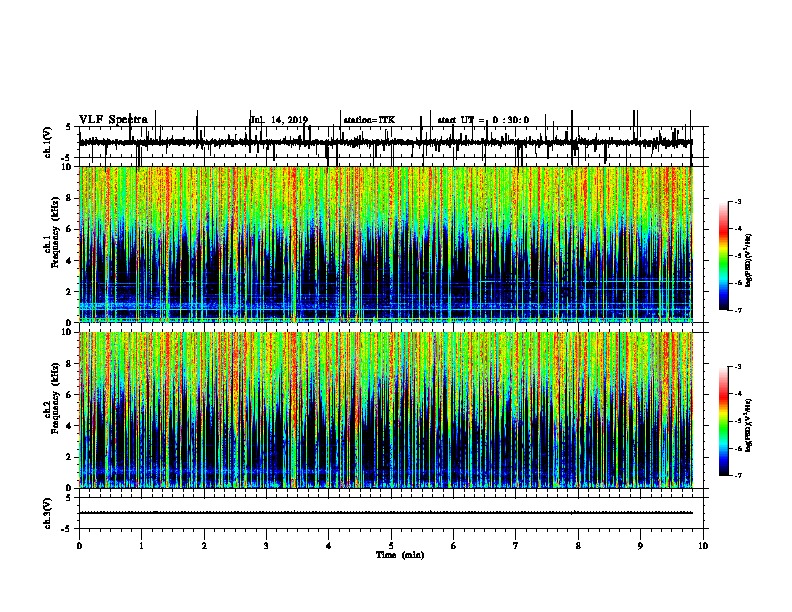
Task: Click the "4" tick on time axis
Action: tap(328, 546)
